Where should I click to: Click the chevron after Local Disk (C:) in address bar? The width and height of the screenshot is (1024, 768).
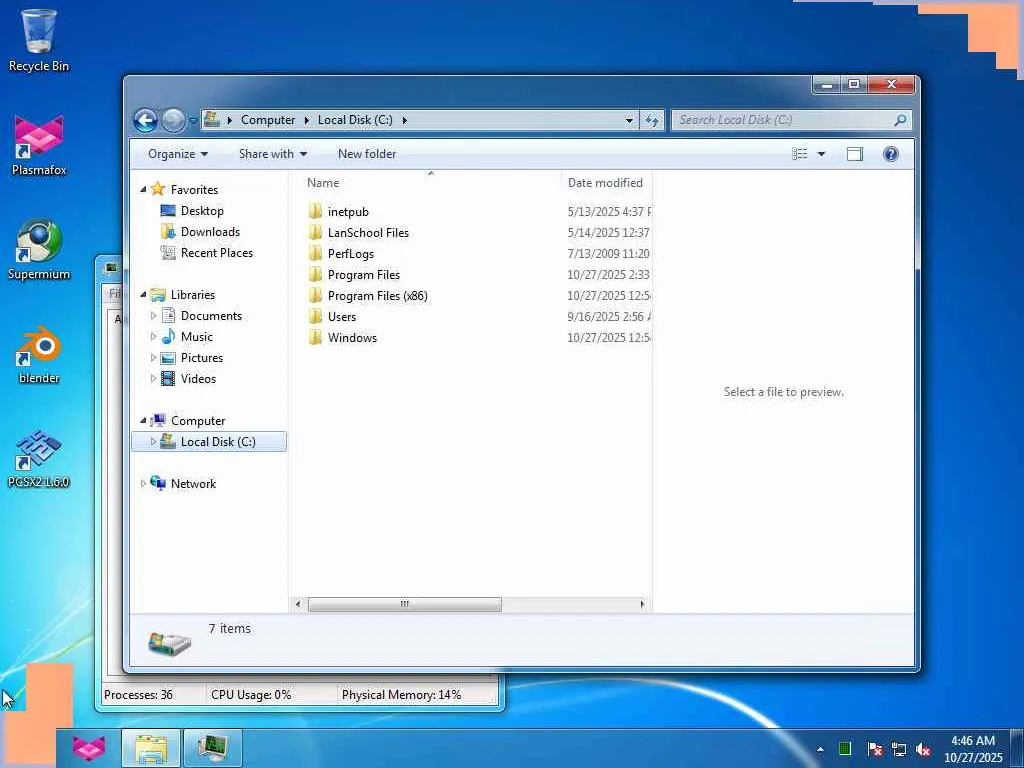pos(404,120)
